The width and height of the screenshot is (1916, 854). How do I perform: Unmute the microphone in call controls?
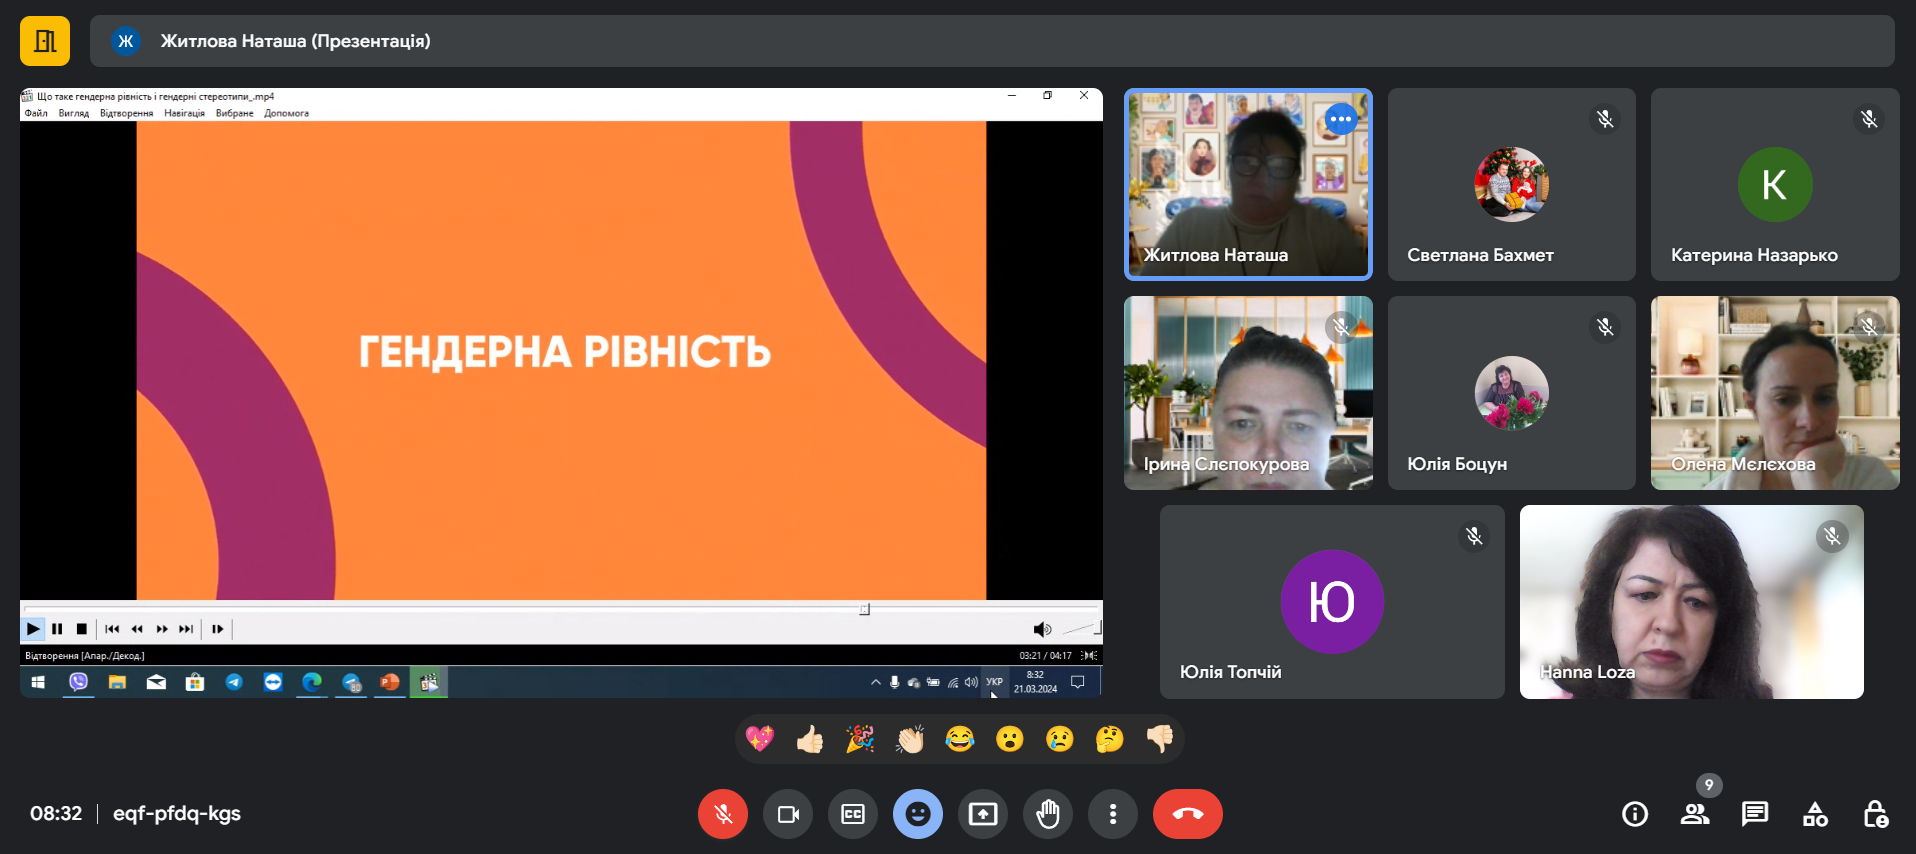(x=722, y=814)
